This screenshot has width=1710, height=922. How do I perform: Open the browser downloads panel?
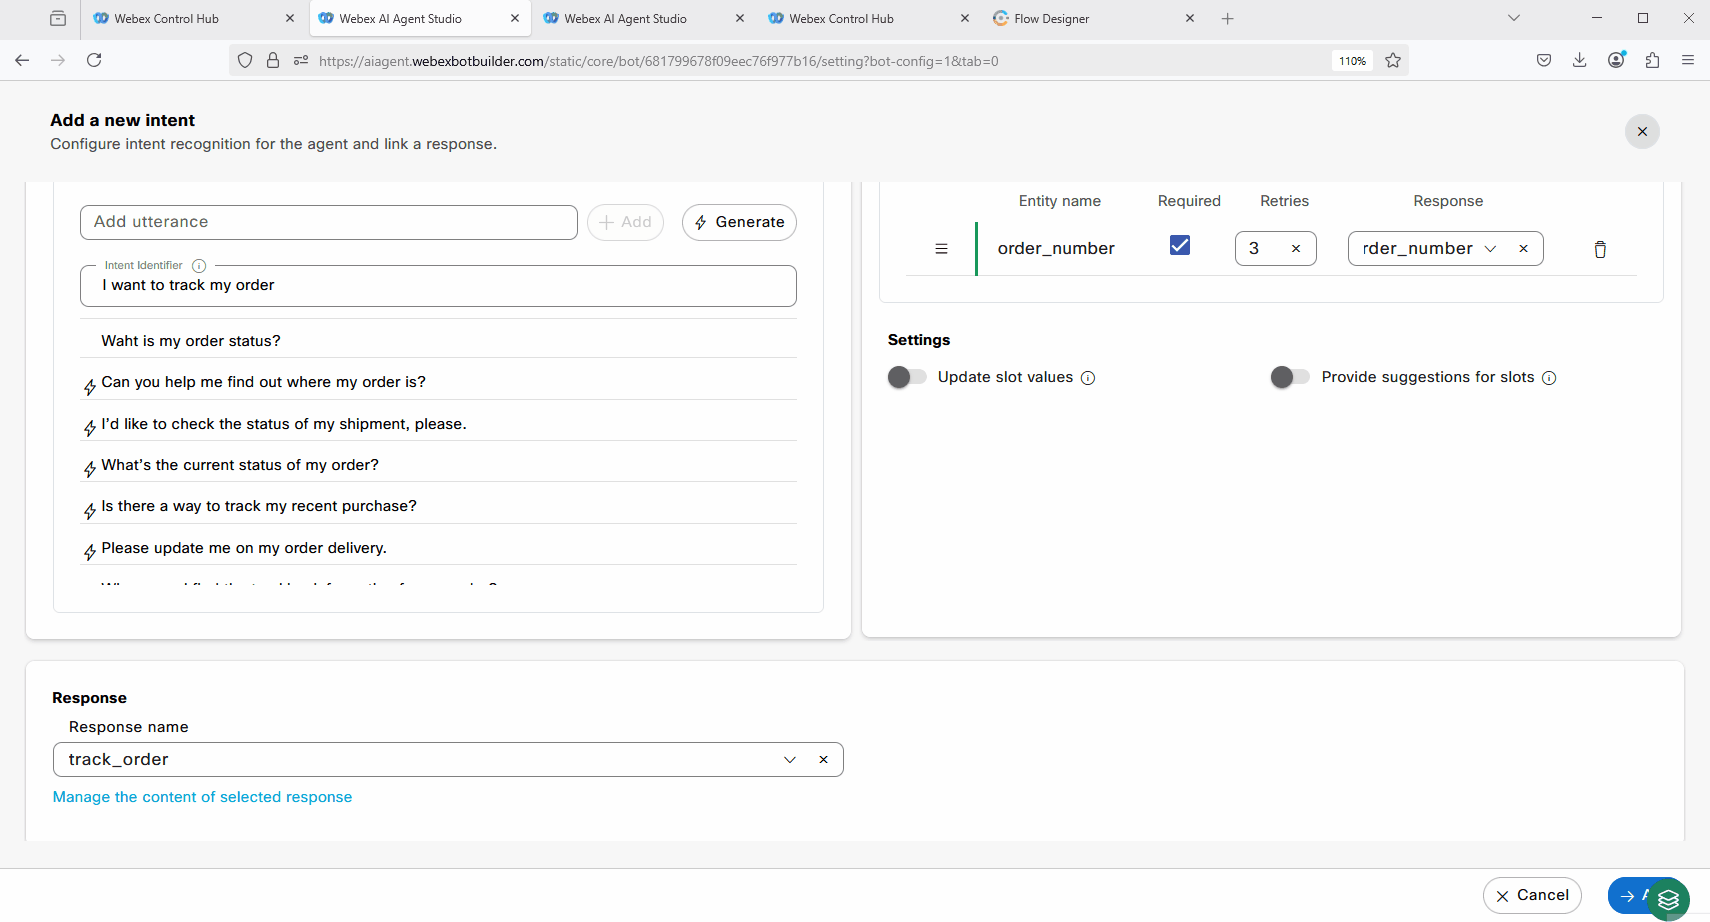1579,60
